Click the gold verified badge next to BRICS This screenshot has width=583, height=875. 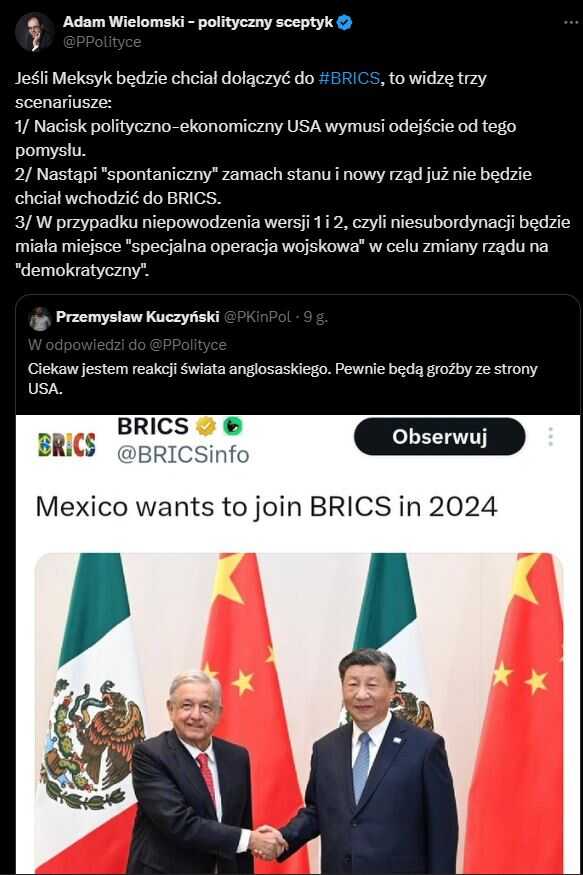(x=206, y=426)
